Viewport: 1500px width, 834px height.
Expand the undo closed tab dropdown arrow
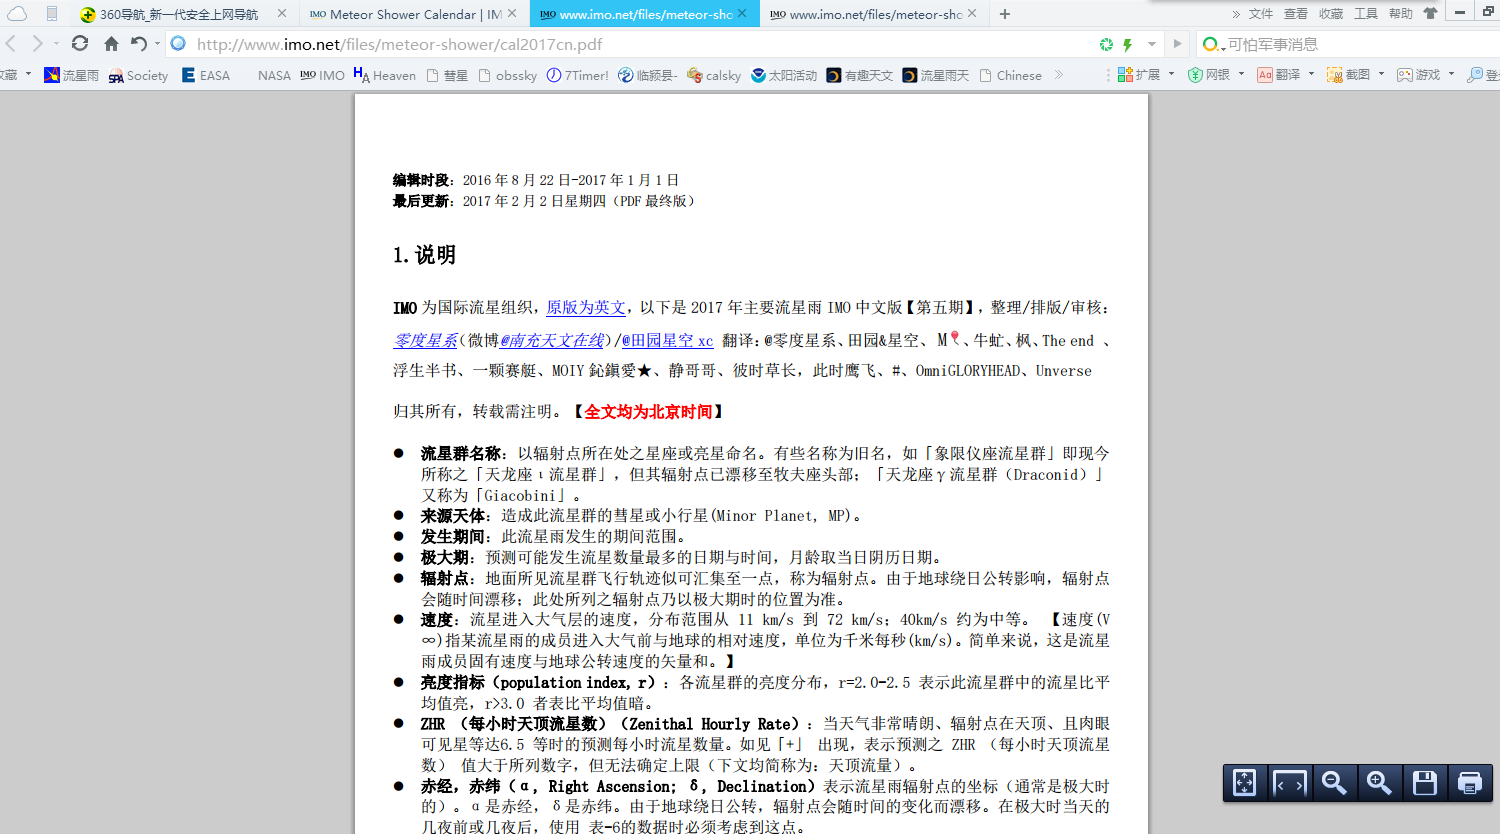(157, 44)
